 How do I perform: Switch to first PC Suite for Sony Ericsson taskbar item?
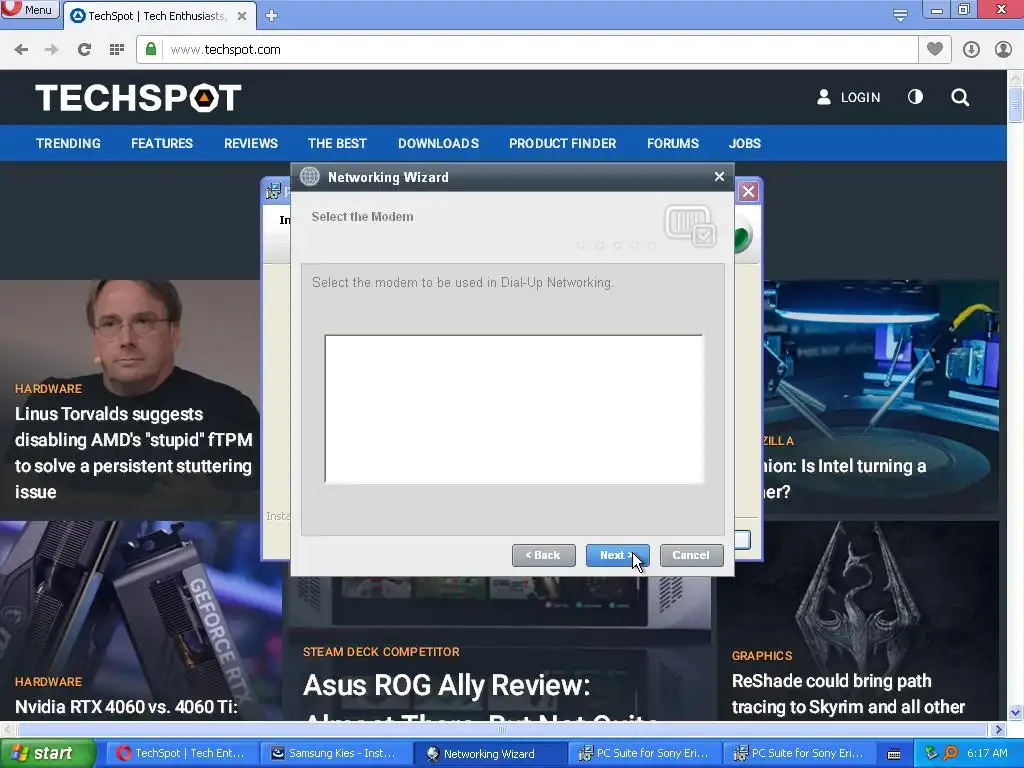pos(644,754)
